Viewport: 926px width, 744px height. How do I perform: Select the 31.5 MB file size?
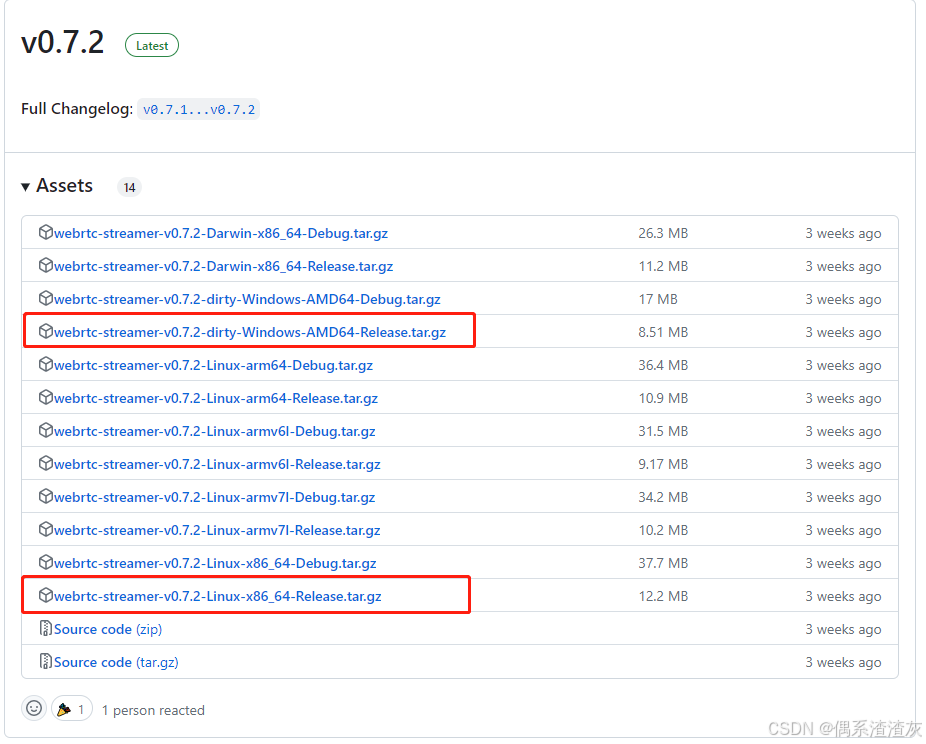pos(663,432)
